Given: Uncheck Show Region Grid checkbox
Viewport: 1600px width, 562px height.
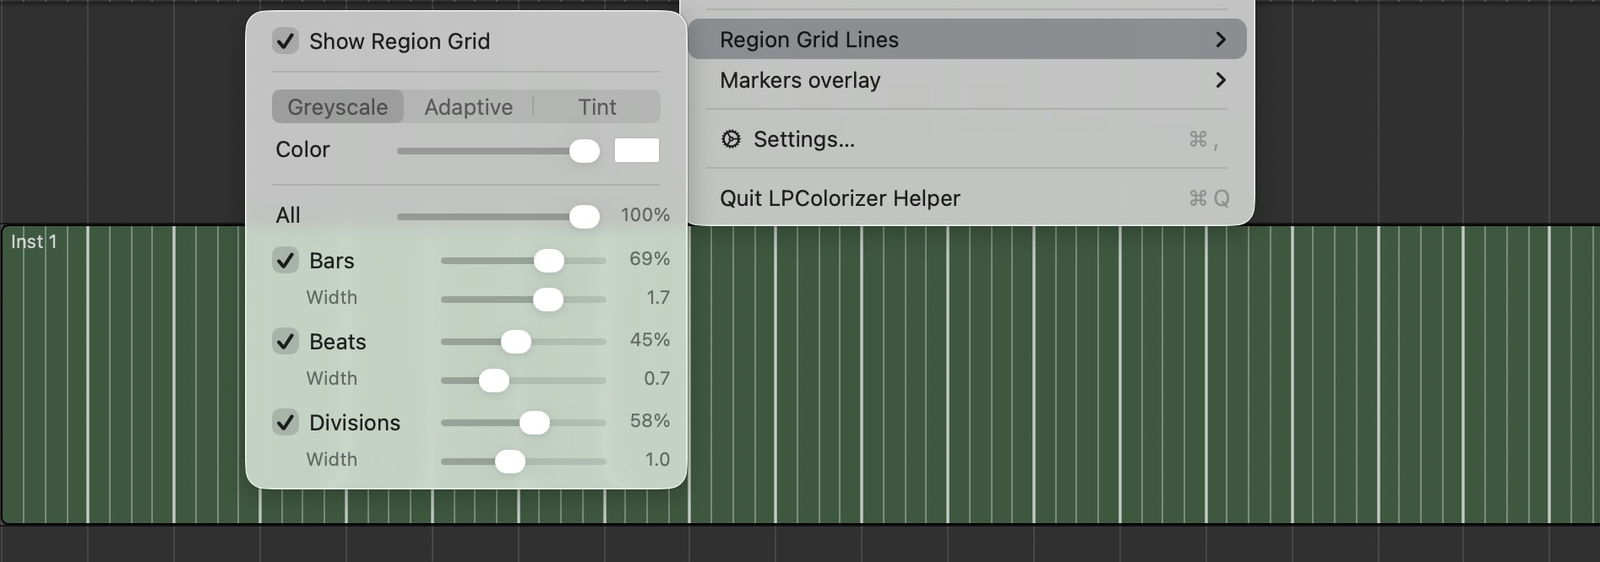Looking at the screenshot, I should (x=285, y=41).
